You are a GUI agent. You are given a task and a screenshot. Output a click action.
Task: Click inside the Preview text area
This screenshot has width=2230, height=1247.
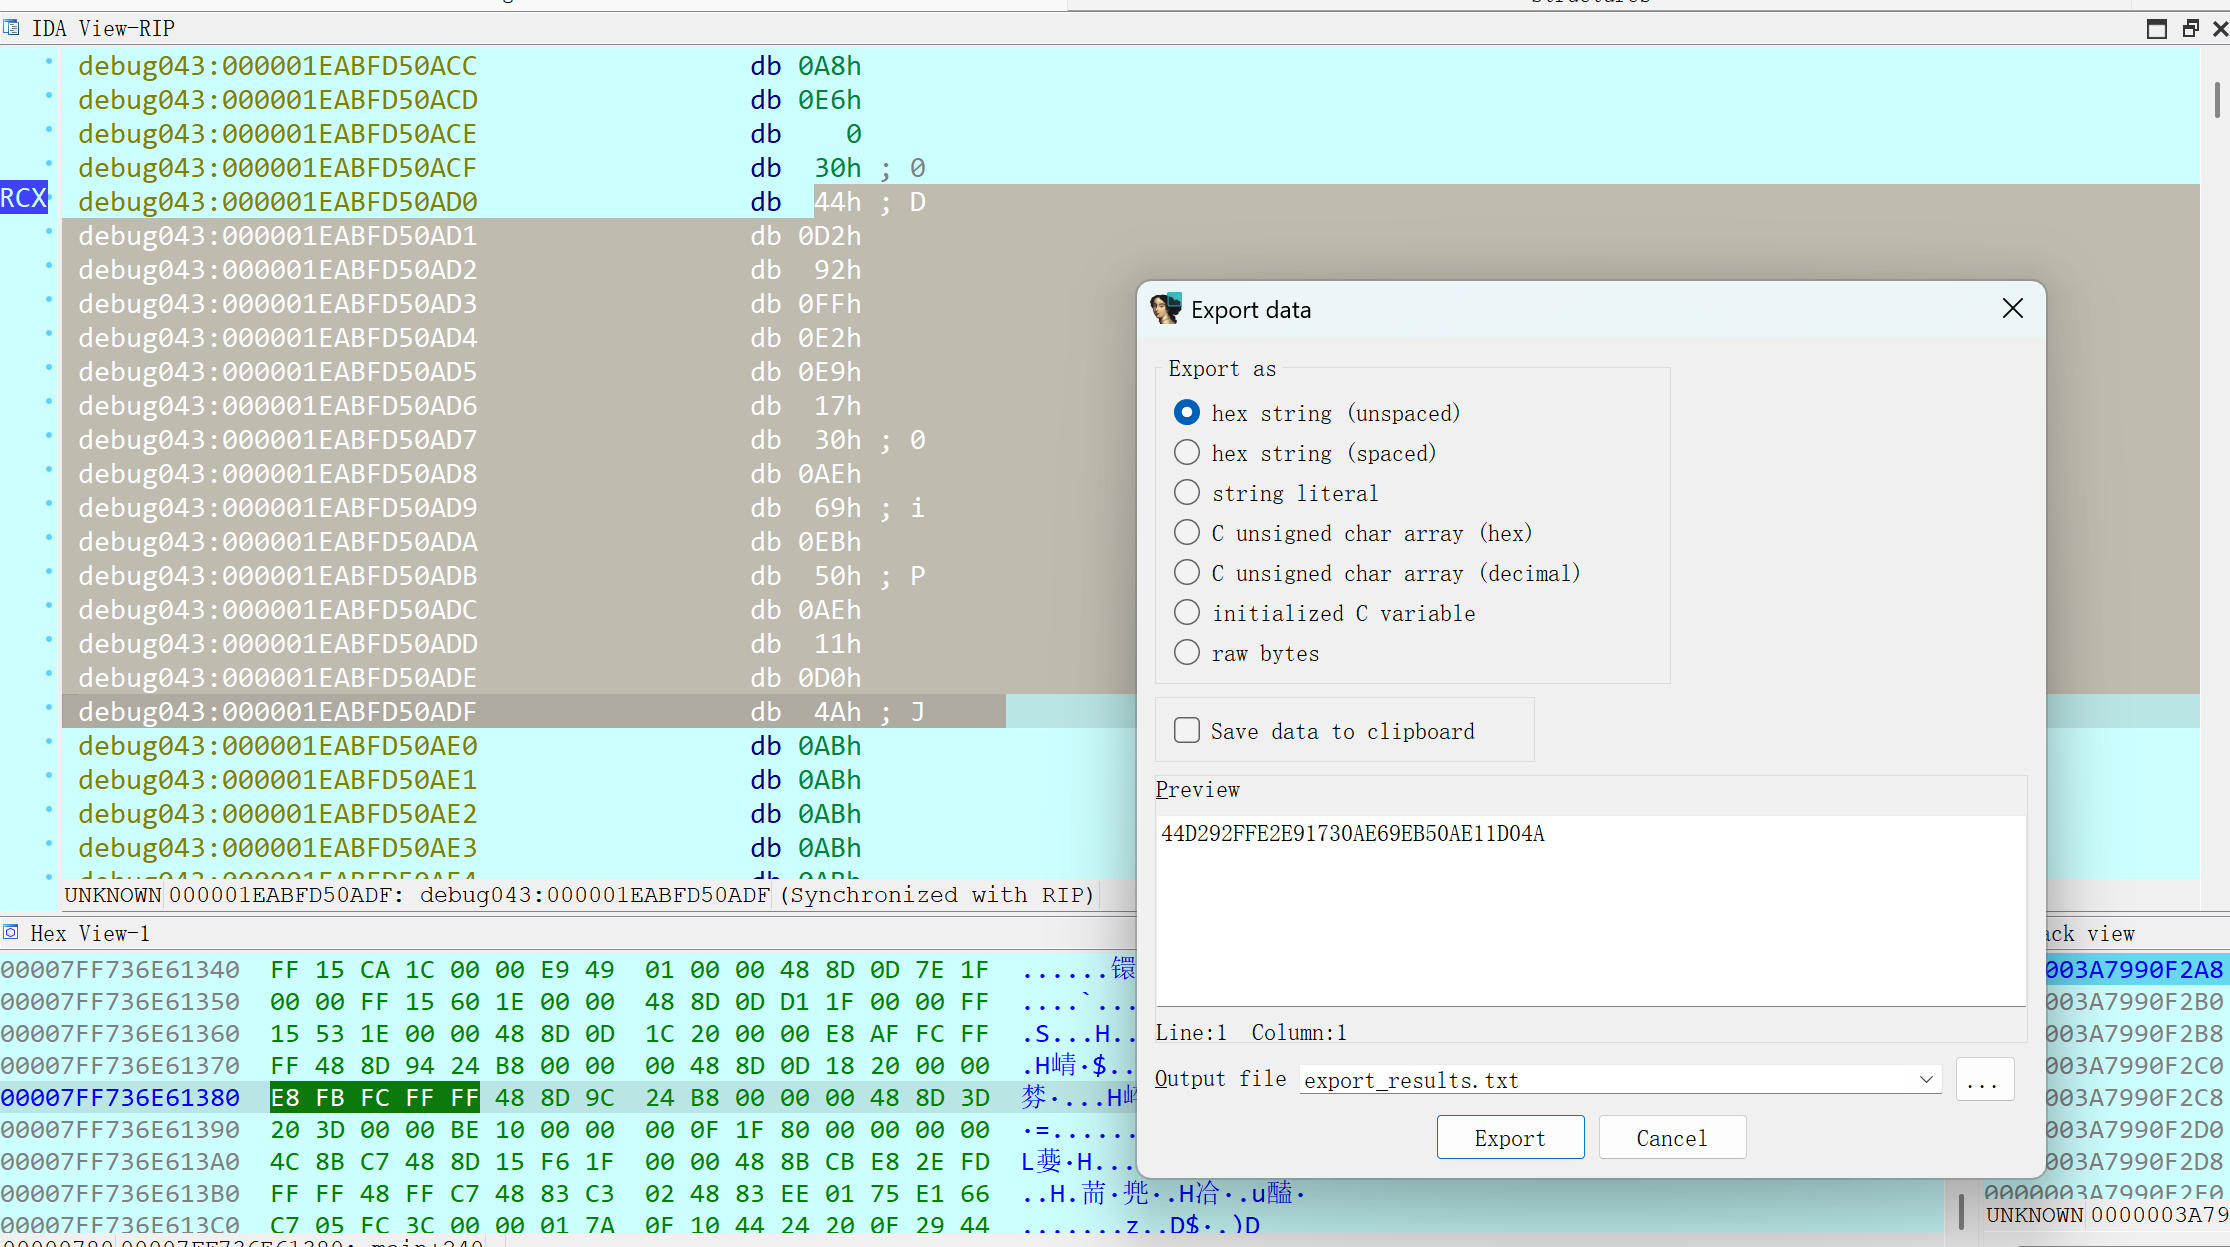[x=1590, y=910]
